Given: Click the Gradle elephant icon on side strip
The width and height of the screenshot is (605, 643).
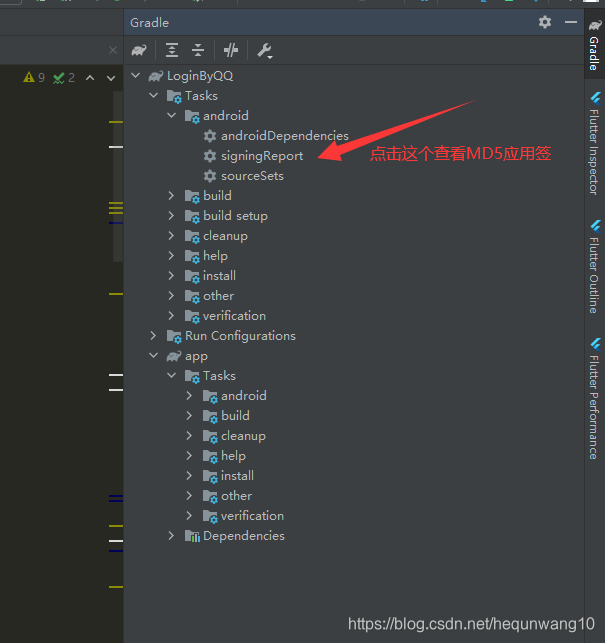Looking at the screenshot, I should 595,26.
